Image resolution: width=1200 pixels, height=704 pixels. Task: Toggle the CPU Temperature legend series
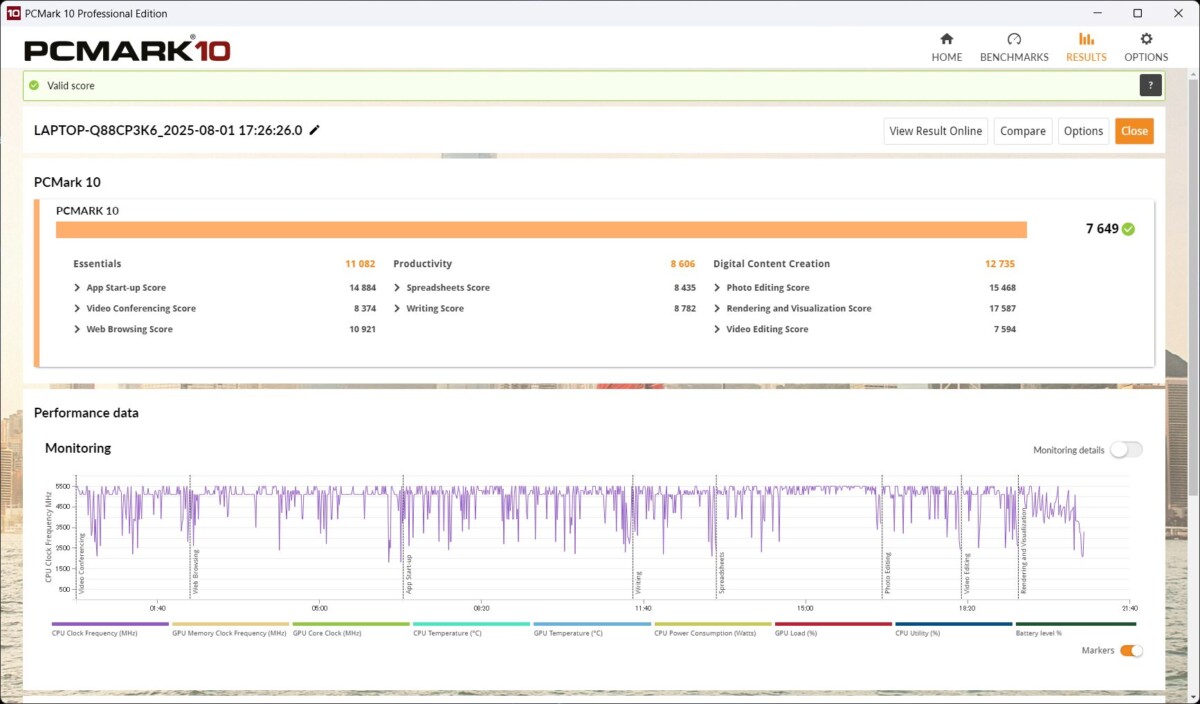471,629
